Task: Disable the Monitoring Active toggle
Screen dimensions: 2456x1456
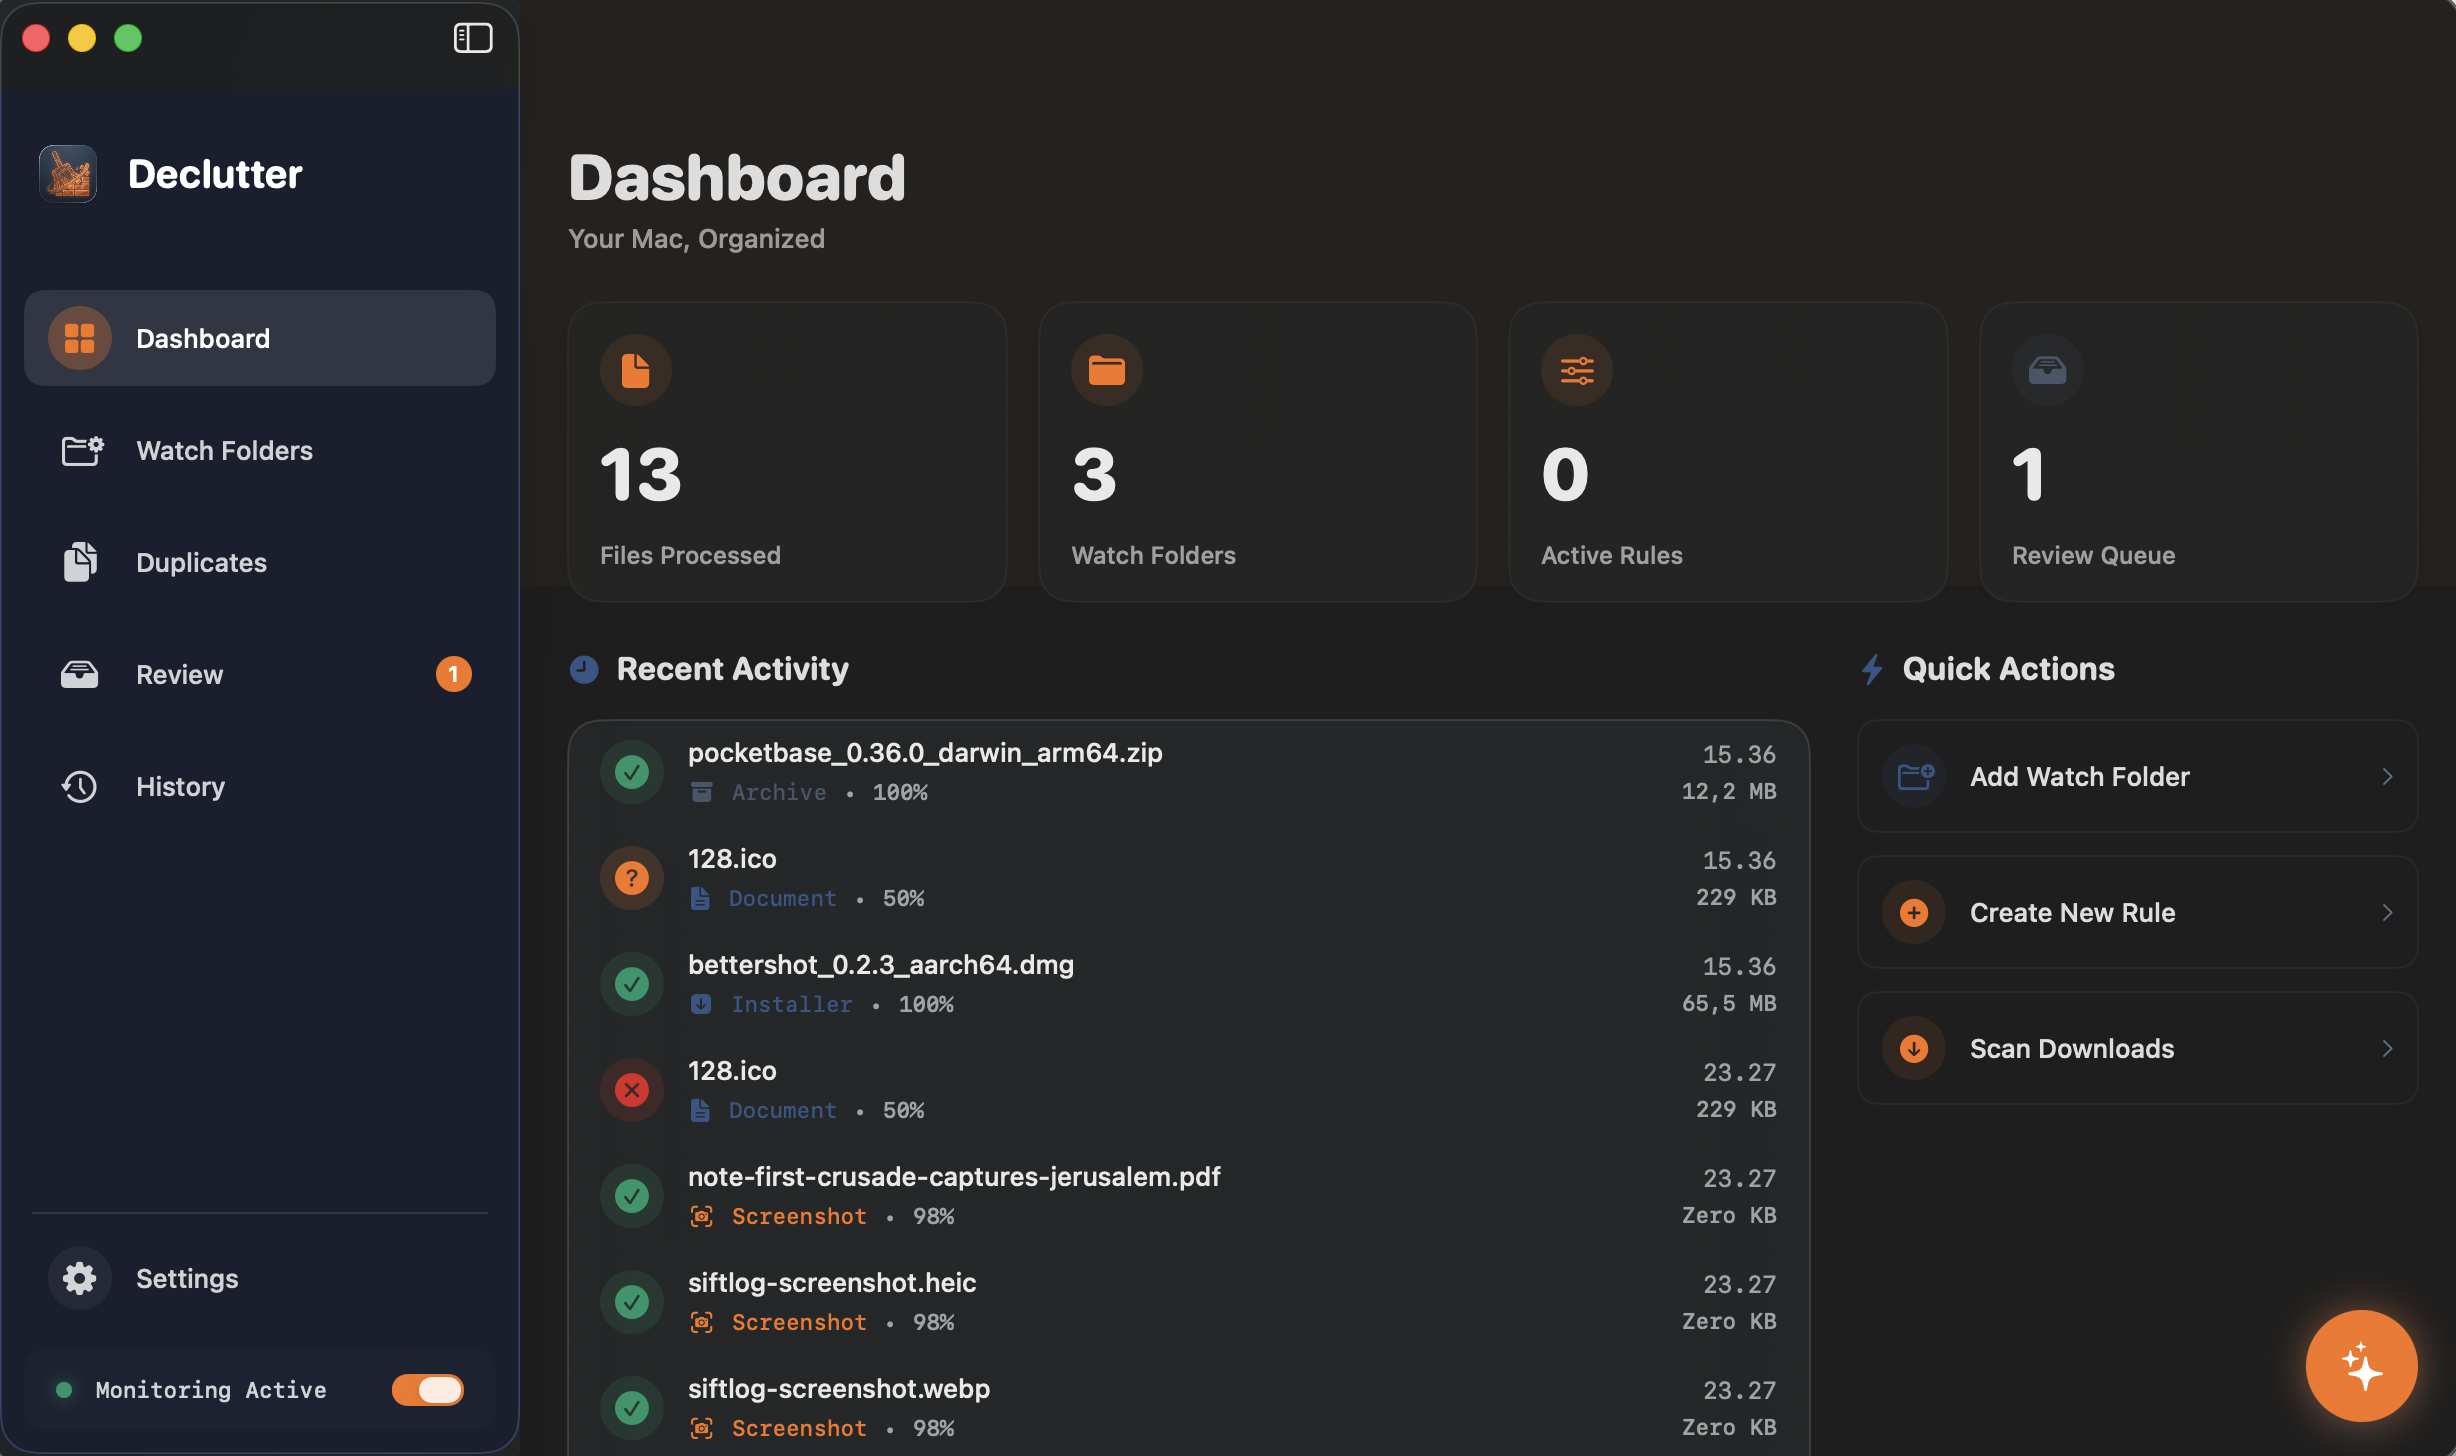Action: click(427, 1389)
